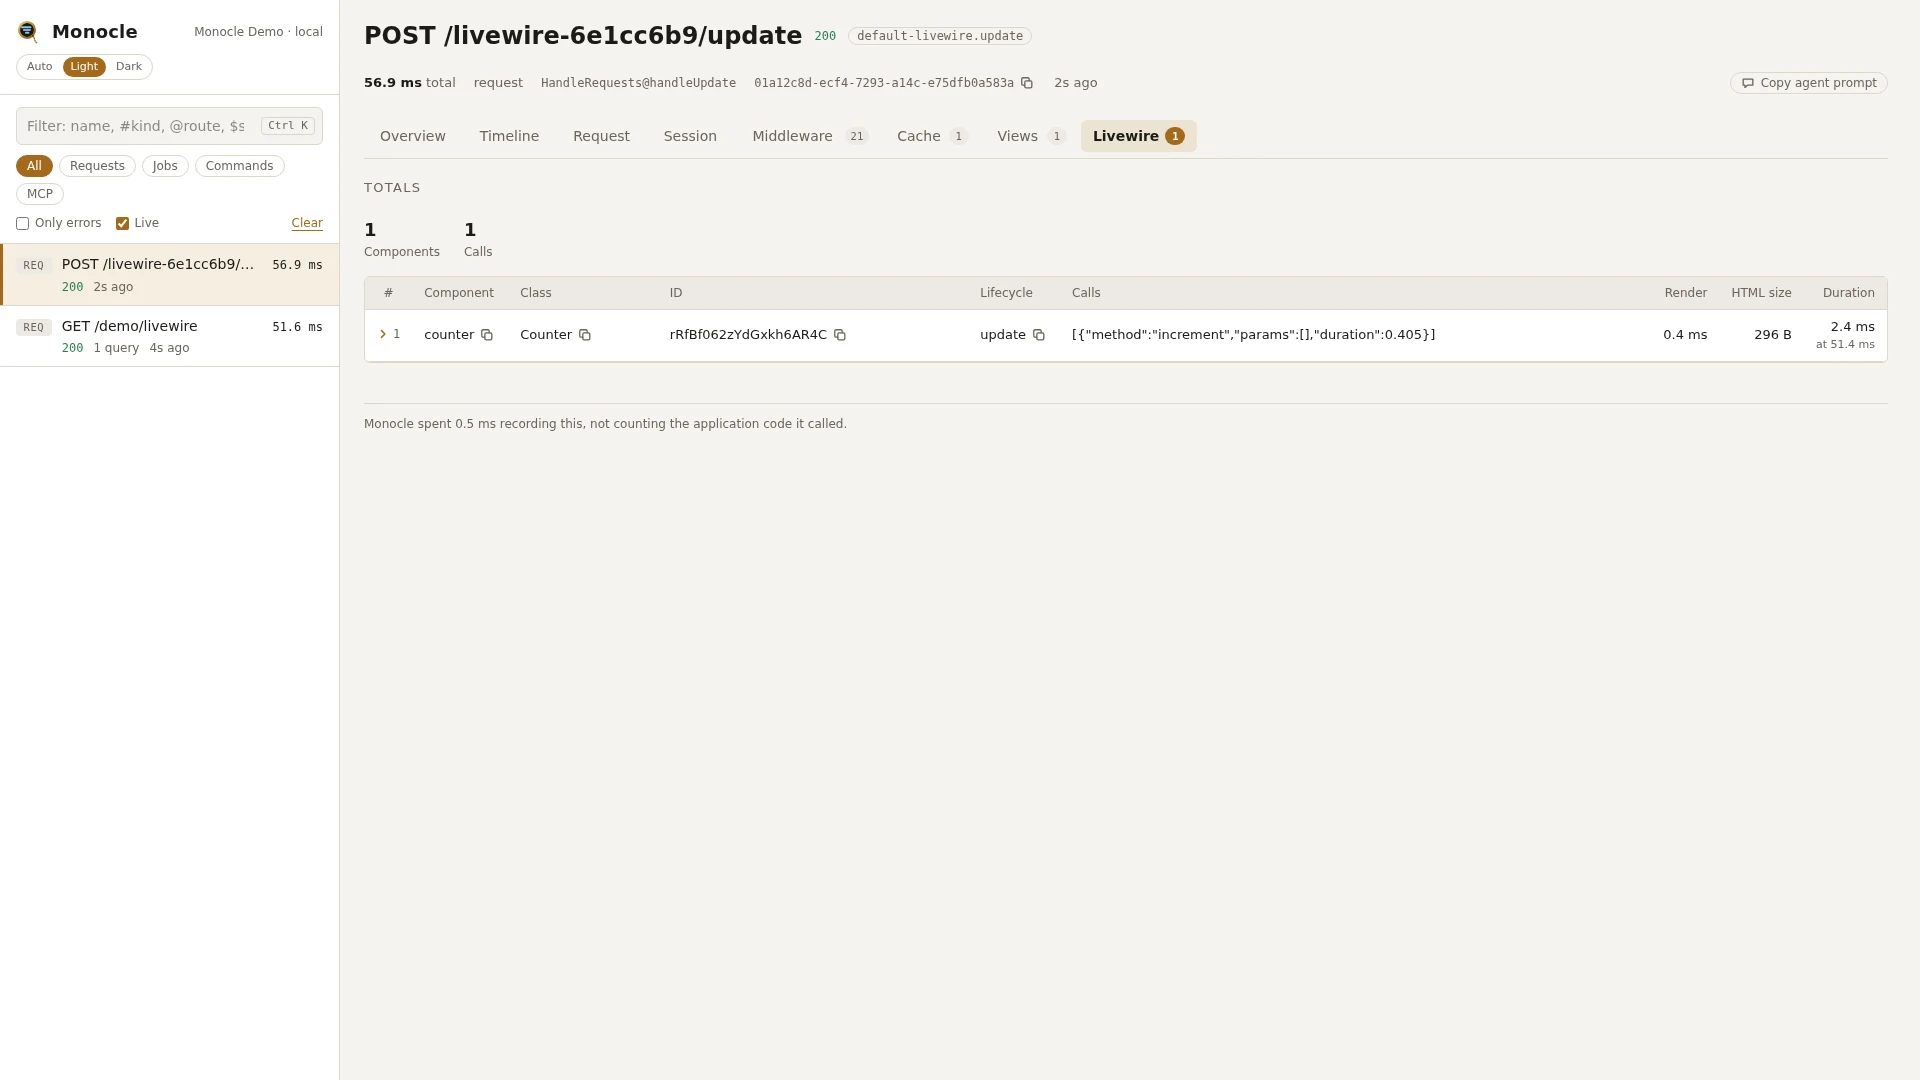Click the Component column header
Image resolution: width=1920 pixels, height=1080 pixels.
coord(459,293)
